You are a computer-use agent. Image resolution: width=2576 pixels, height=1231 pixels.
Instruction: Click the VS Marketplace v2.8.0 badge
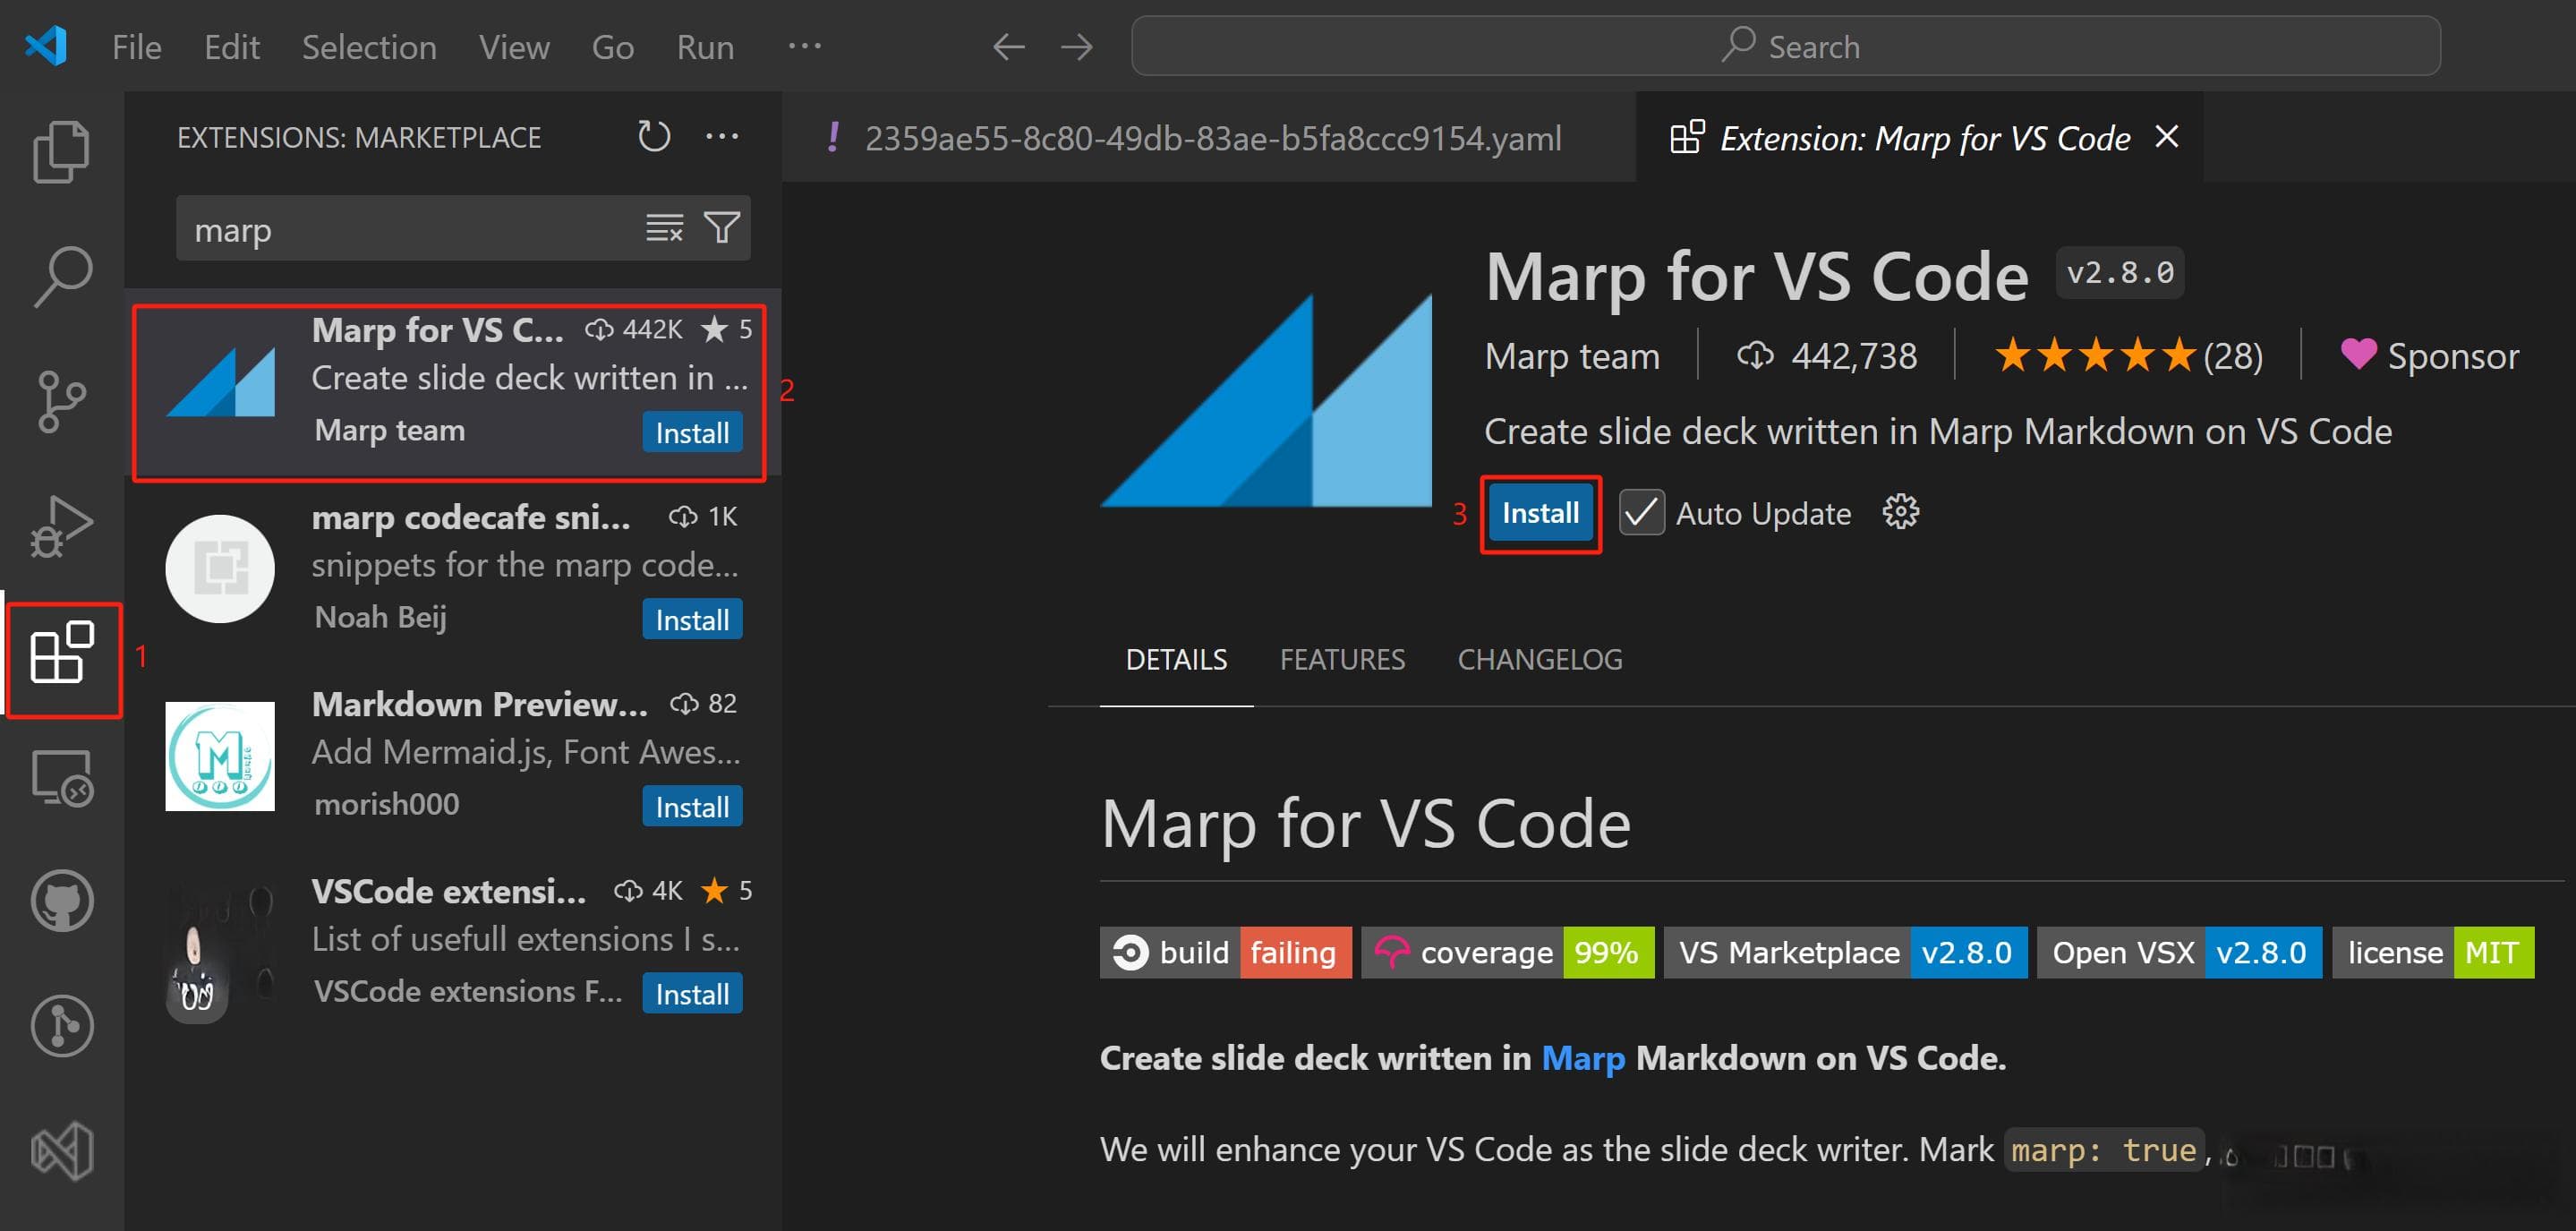point(1846,952)
